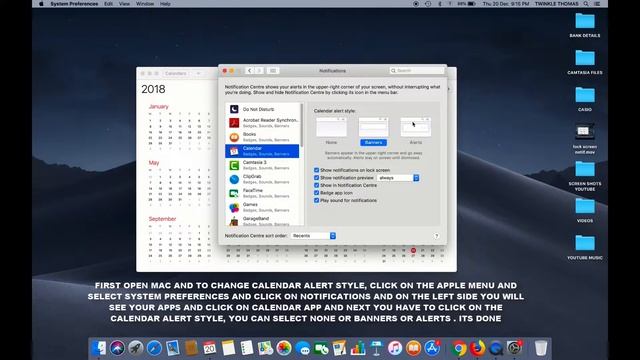Select Do Not Disturb in app list
640x360 pixels.
coord(262,109)
